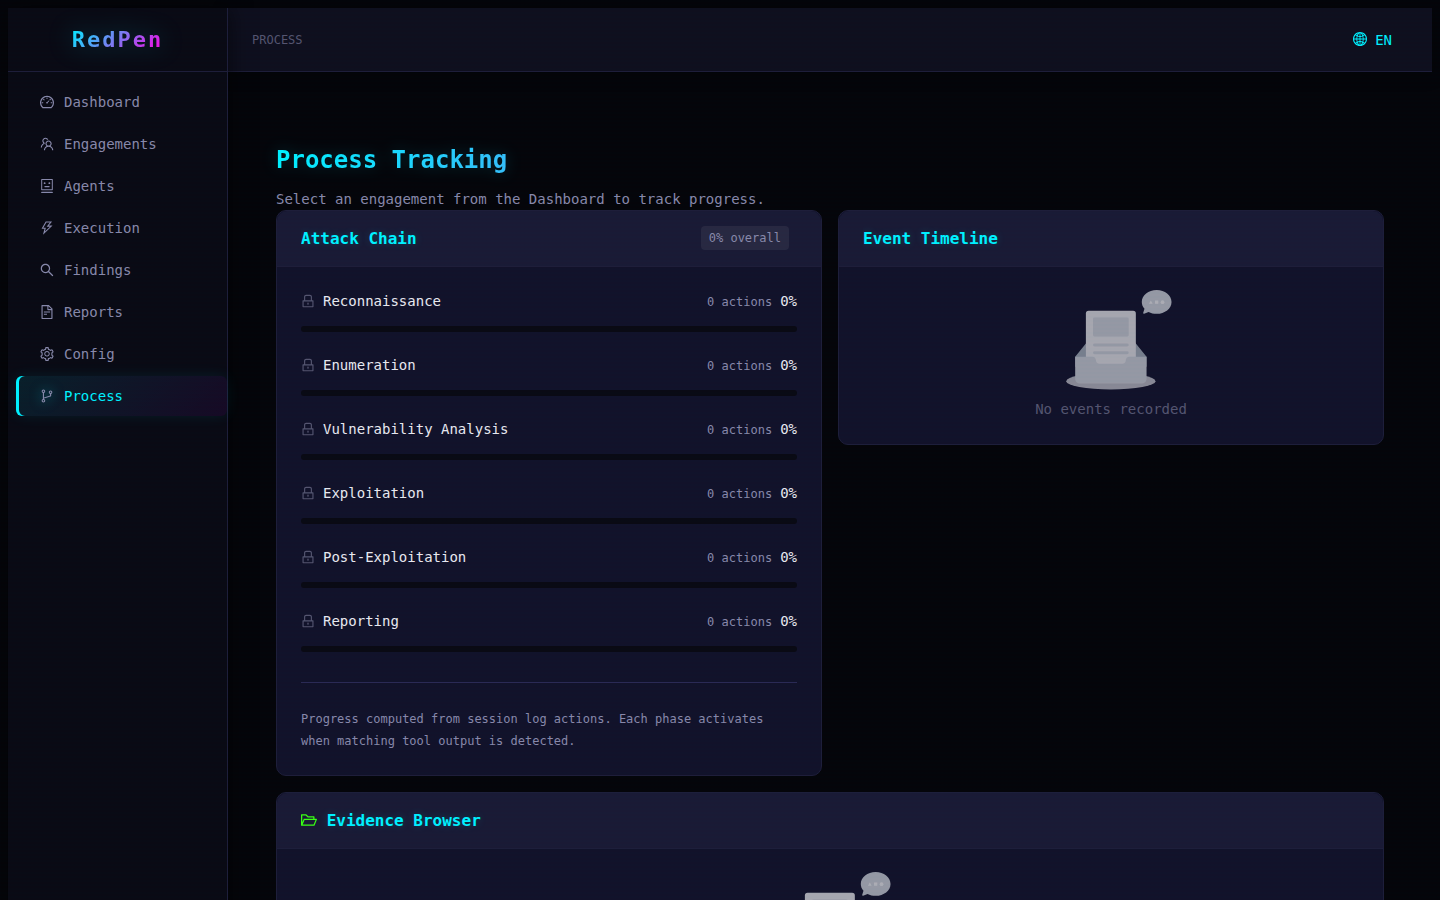Click the Reconnaissance phase name
Image resolution: width=1440 pixels, height=900 pixels.
(x=382, y=301)
